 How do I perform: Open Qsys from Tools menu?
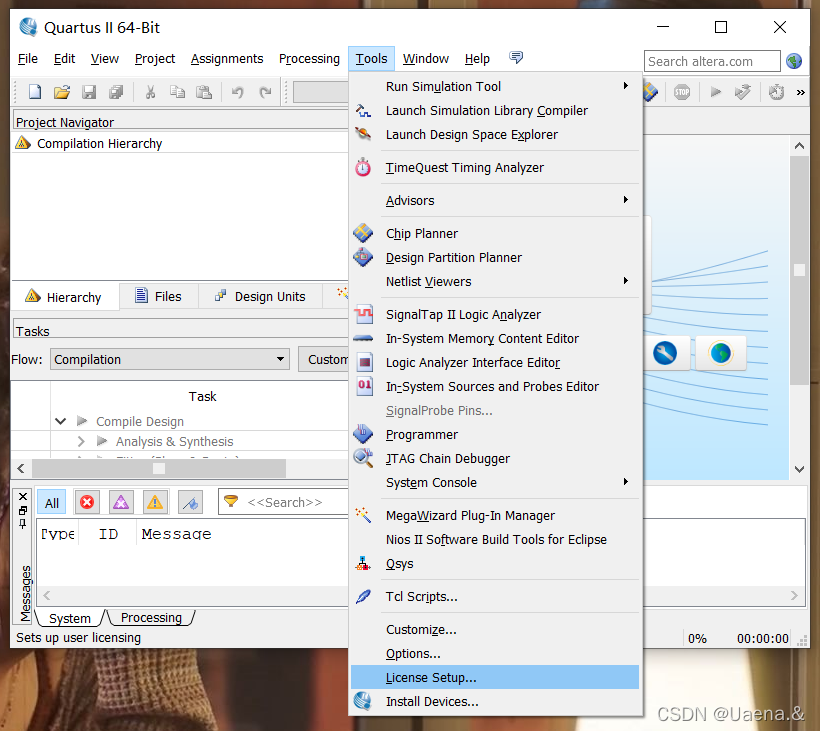coord(495,564)
